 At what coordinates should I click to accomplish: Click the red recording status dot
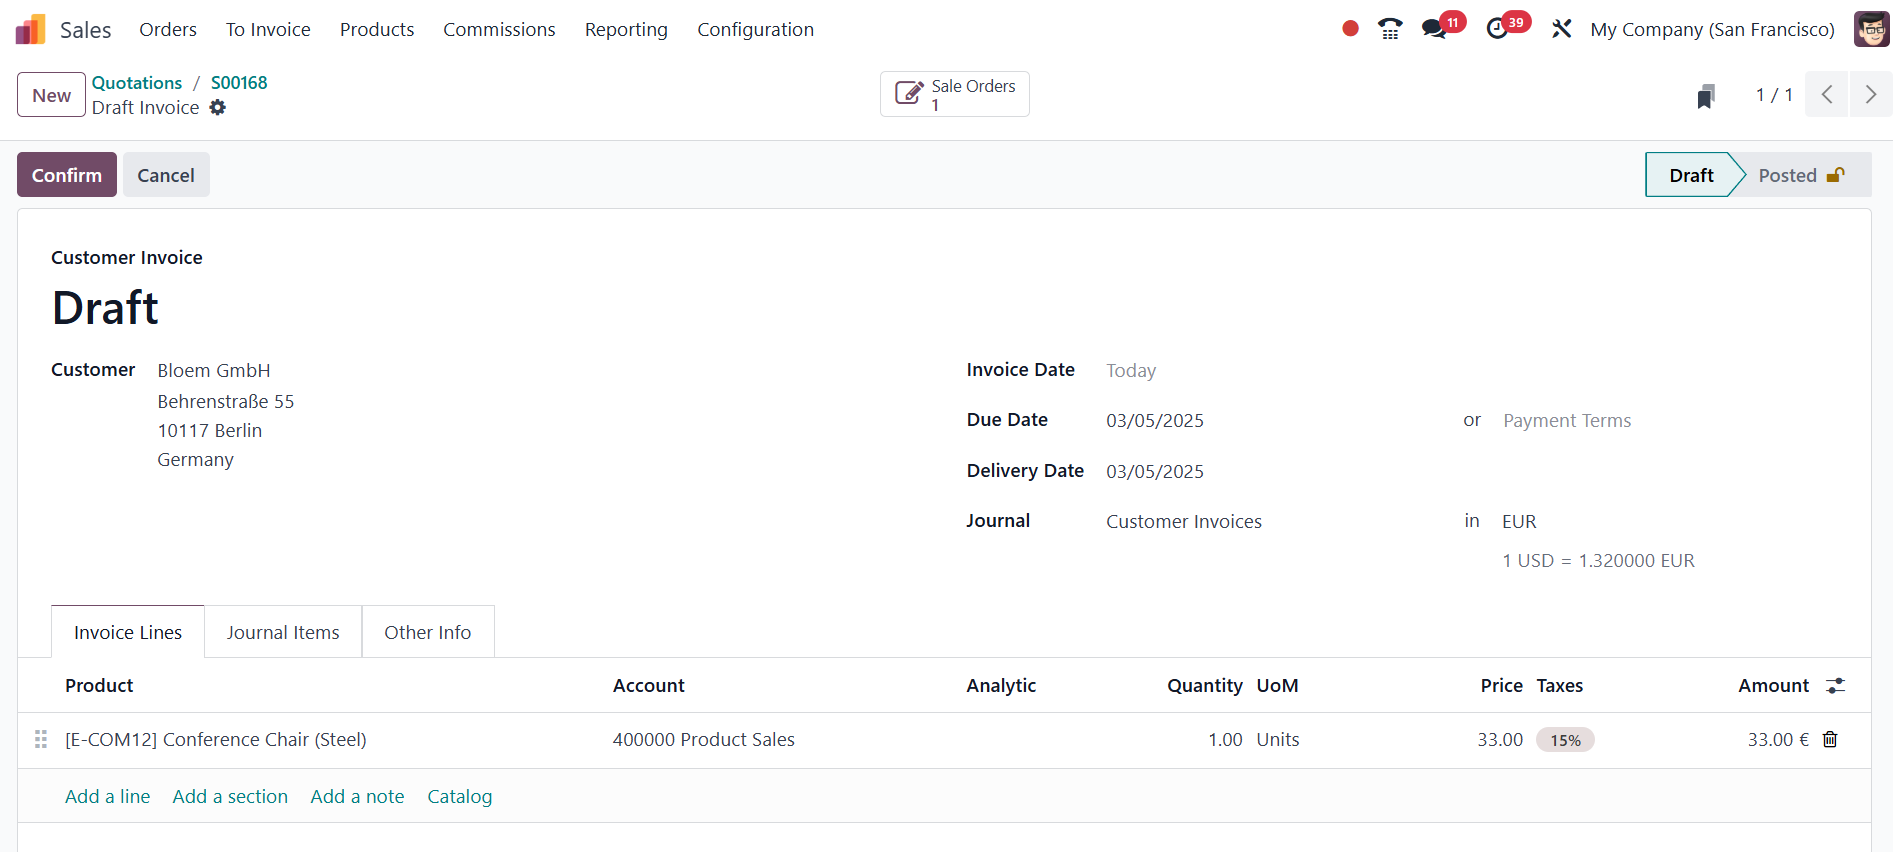coord(1350,29)
